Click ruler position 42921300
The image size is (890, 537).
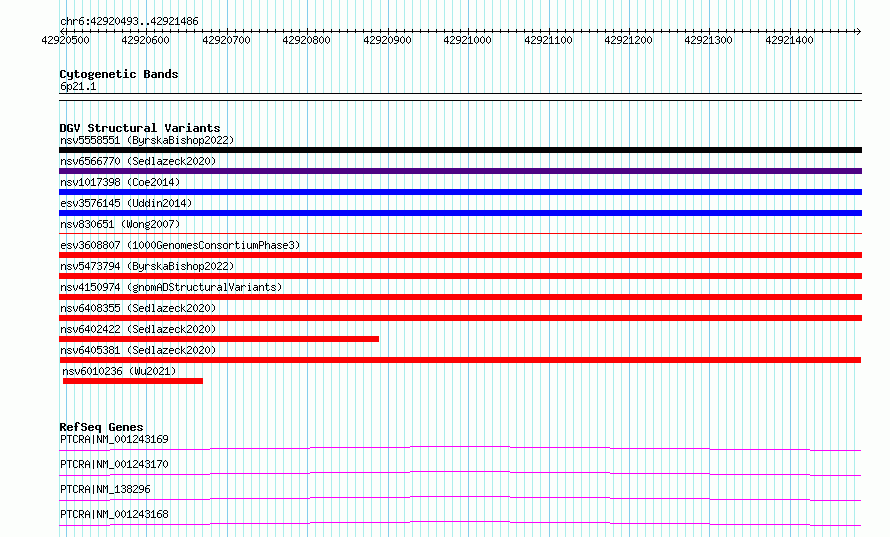tap(708, 40)
